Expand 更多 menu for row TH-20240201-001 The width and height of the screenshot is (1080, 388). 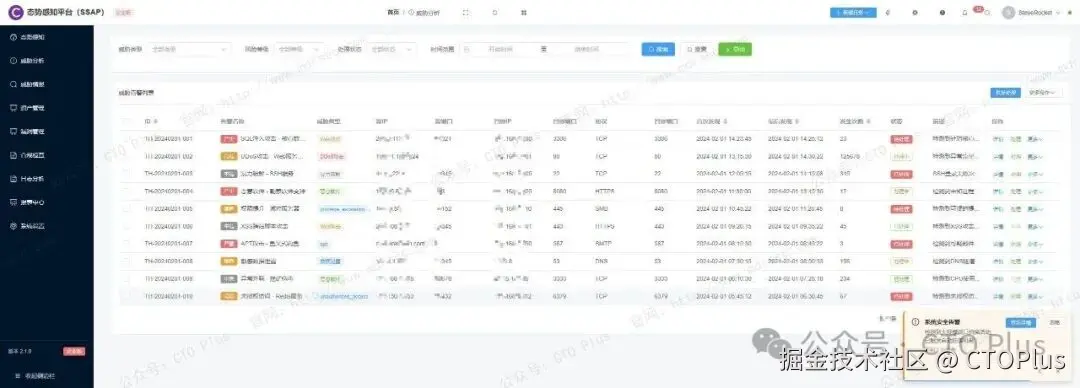click(x=1035, y=139)
